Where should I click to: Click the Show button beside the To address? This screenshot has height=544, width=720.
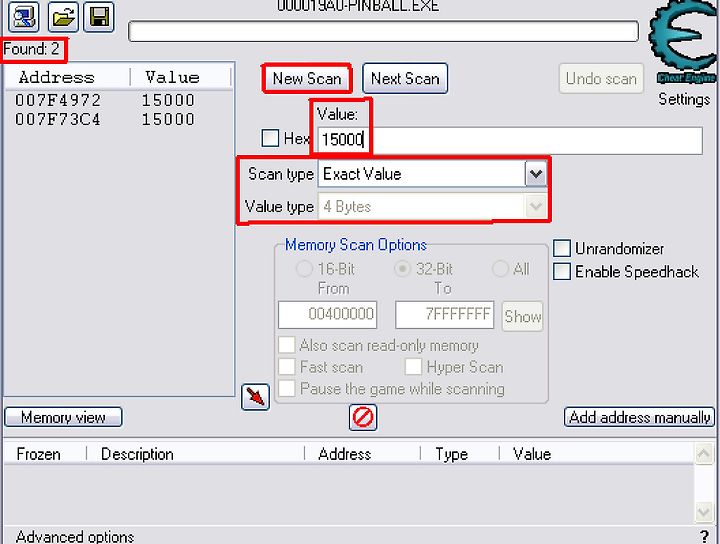point(523,316)
